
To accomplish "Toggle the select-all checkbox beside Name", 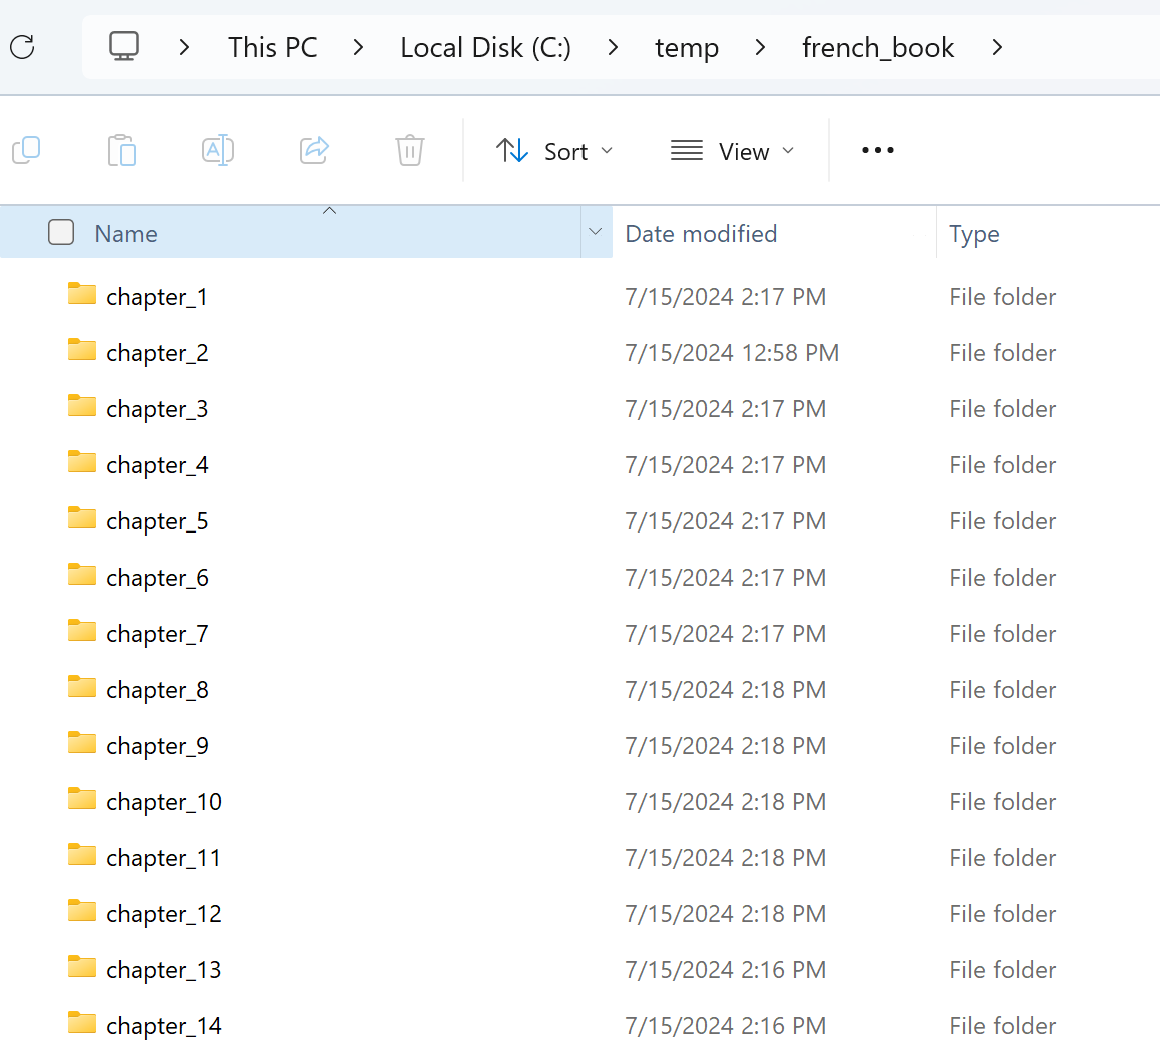I will tap(61, 232).
